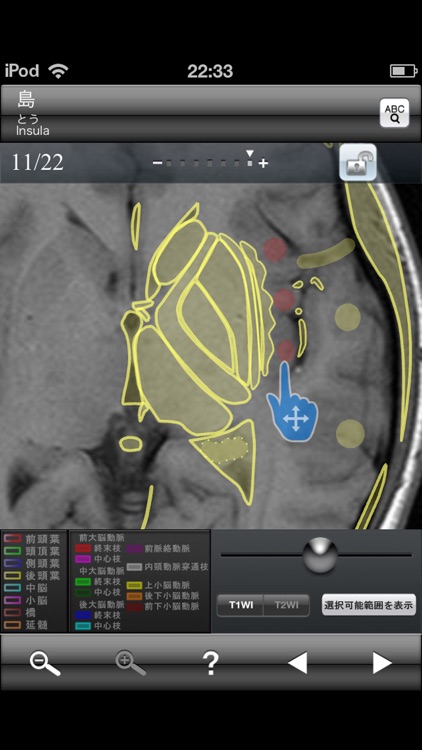Viewport: 422px width, 750px height.
Task: Pick the orange 後下小脳動脈 swatch
Action: point(134,596)
